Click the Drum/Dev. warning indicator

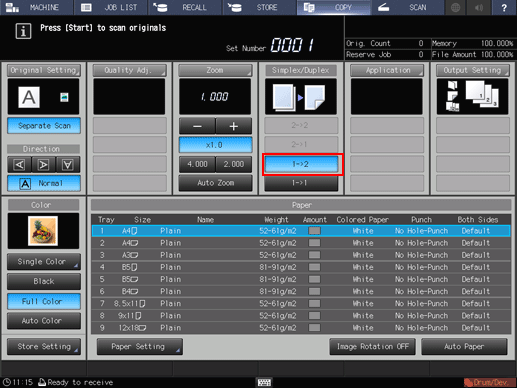(489, 382)
